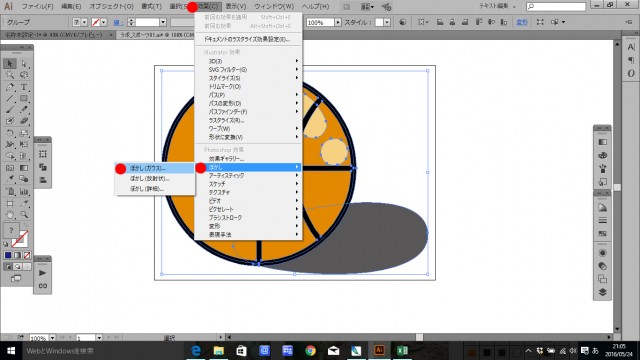
Task: Click the fill question-mark box in toolbox
Action: click(11, 231)
